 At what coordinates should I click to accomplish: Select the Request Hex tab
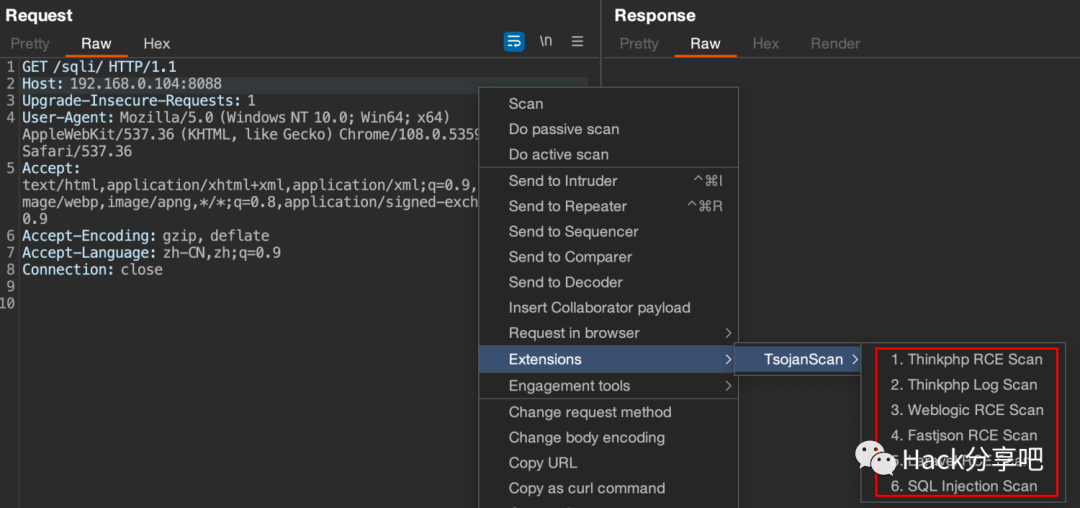157,44
